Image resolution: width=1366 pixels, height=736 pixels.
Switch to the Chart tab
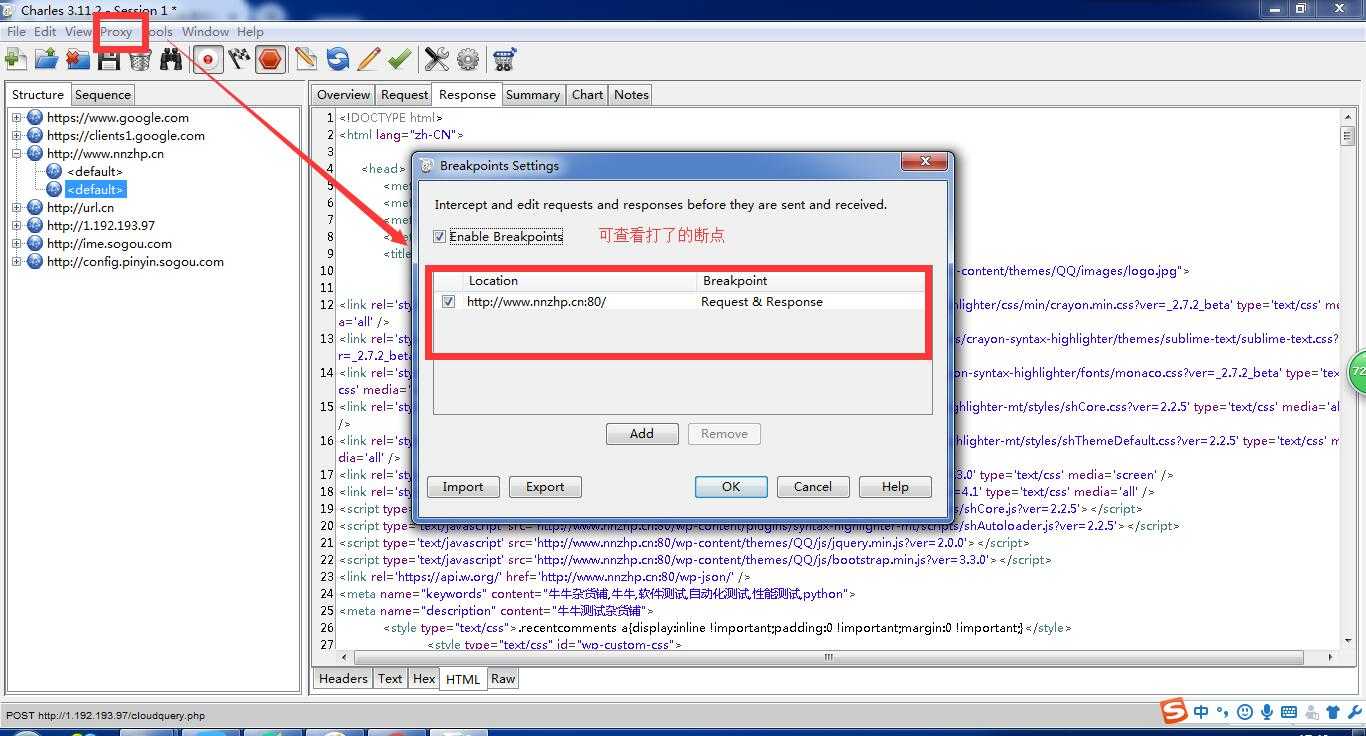pyautogui.click(x=587, y=94)
